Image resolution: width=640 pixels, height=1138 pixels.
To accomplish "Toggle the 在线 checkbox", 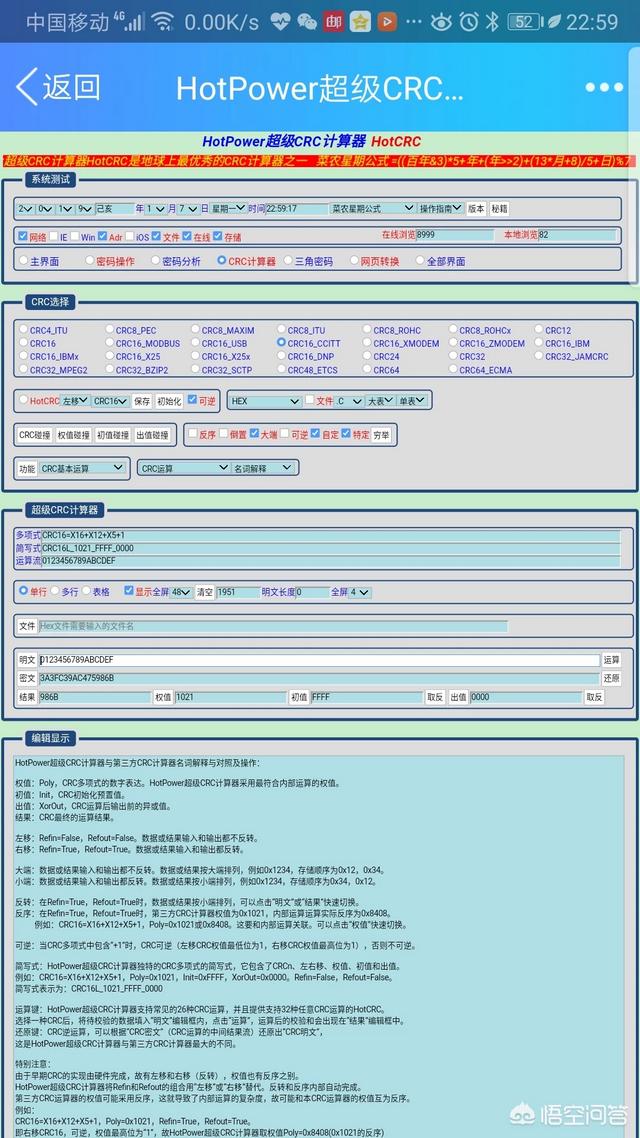I will [x=187, y=236].
